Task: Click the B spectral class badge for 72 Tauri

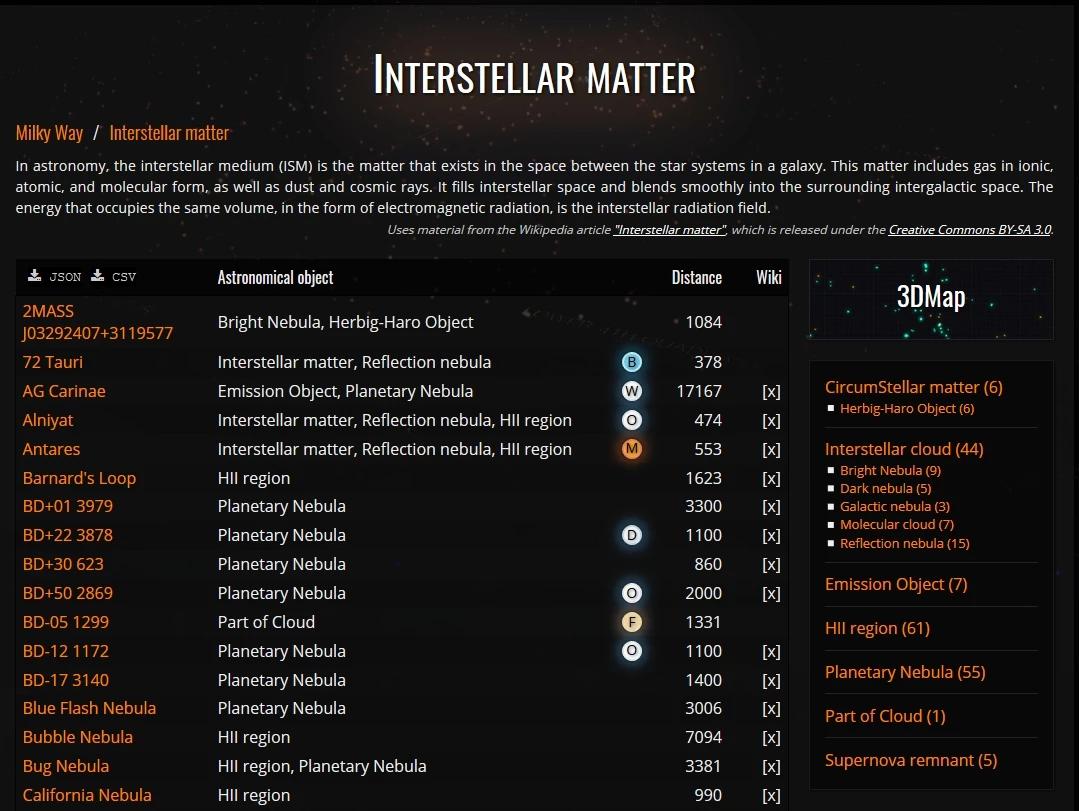Action: [x=631, y=362]
